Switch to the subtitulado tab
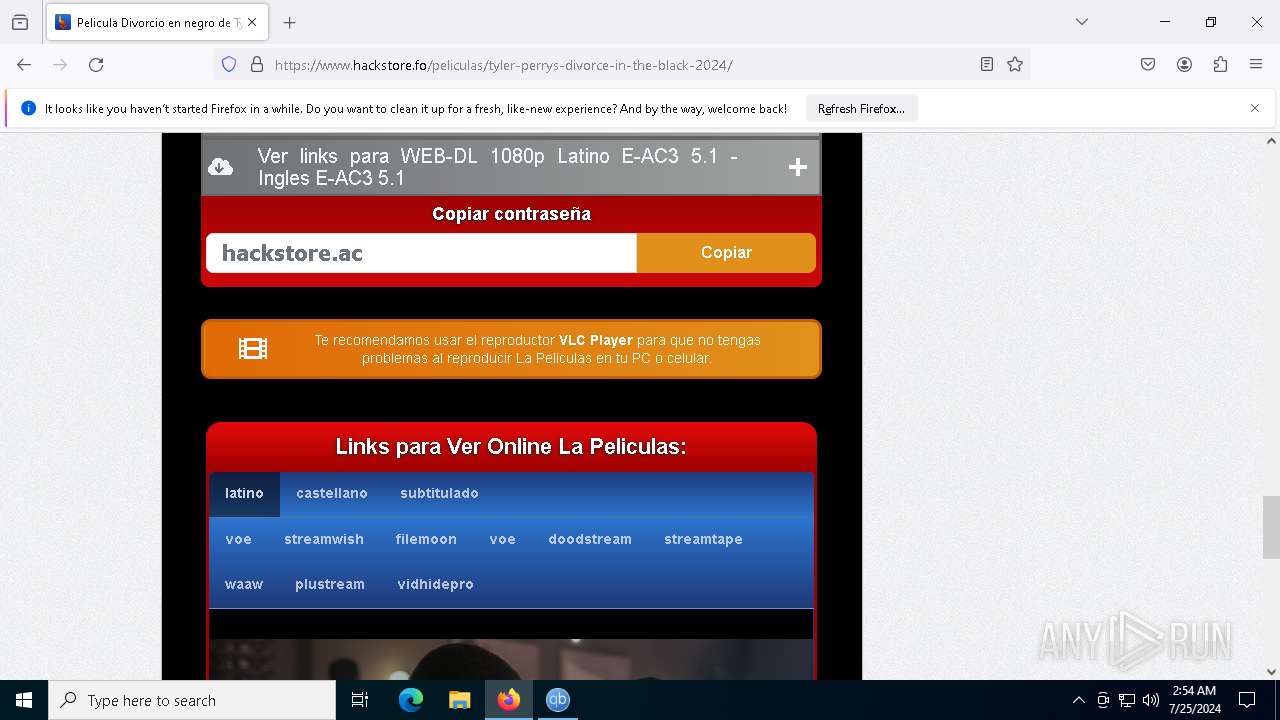This screenshot has height=720, width=1280. click(439, 494)
